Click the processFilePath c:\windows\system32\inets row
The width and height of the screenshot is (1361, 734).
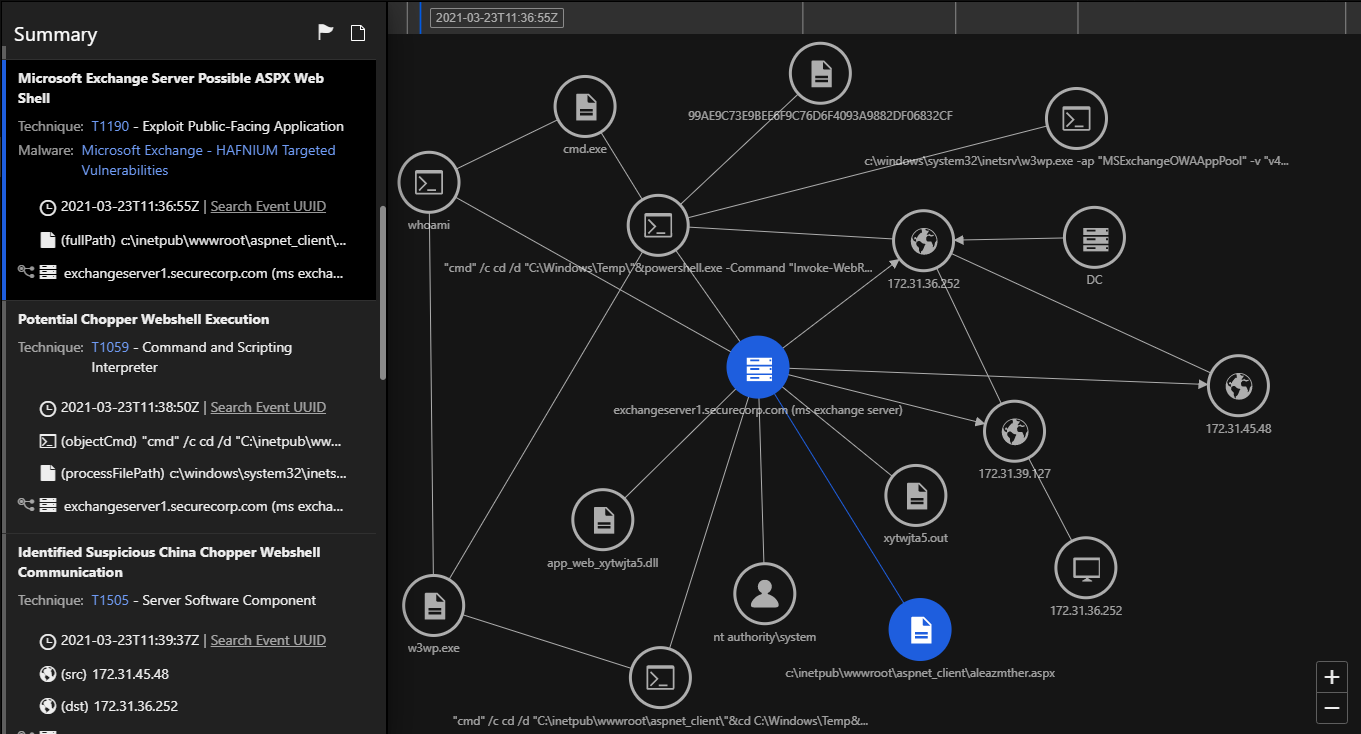pos(193,473)
